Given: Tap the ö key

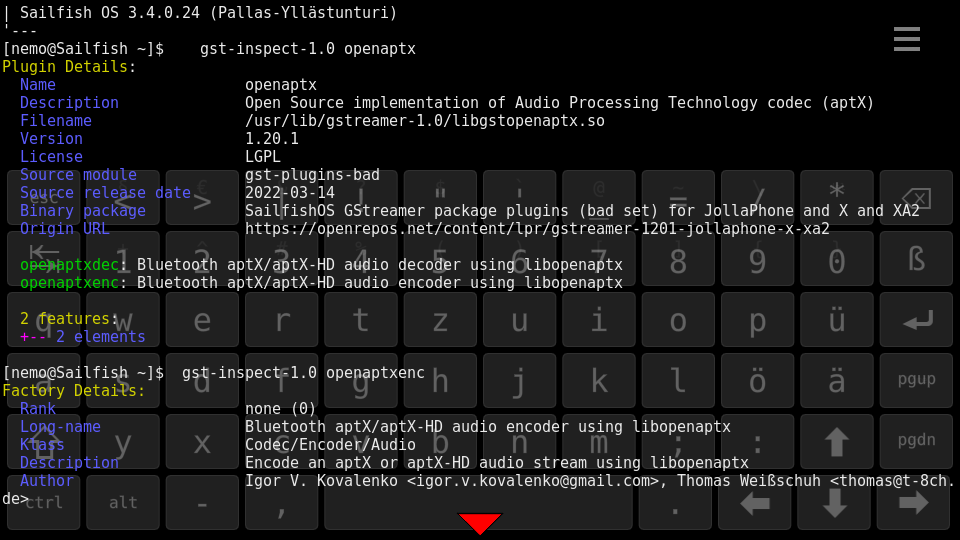Looking at the screenshot, I should tap(757, 381).
